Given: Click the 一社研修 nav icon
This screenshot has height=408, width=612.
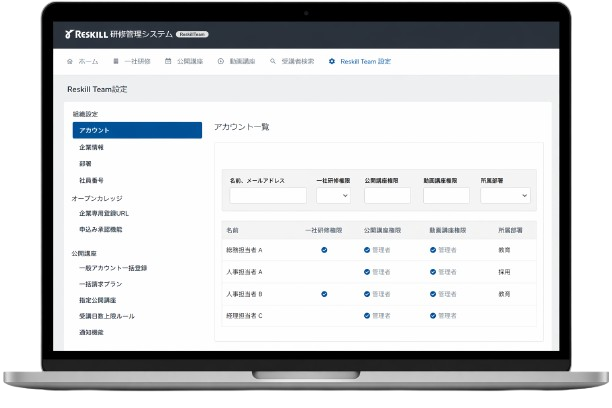Looking at the screenshot, I should pyautogui.click(x=116, y=61).
